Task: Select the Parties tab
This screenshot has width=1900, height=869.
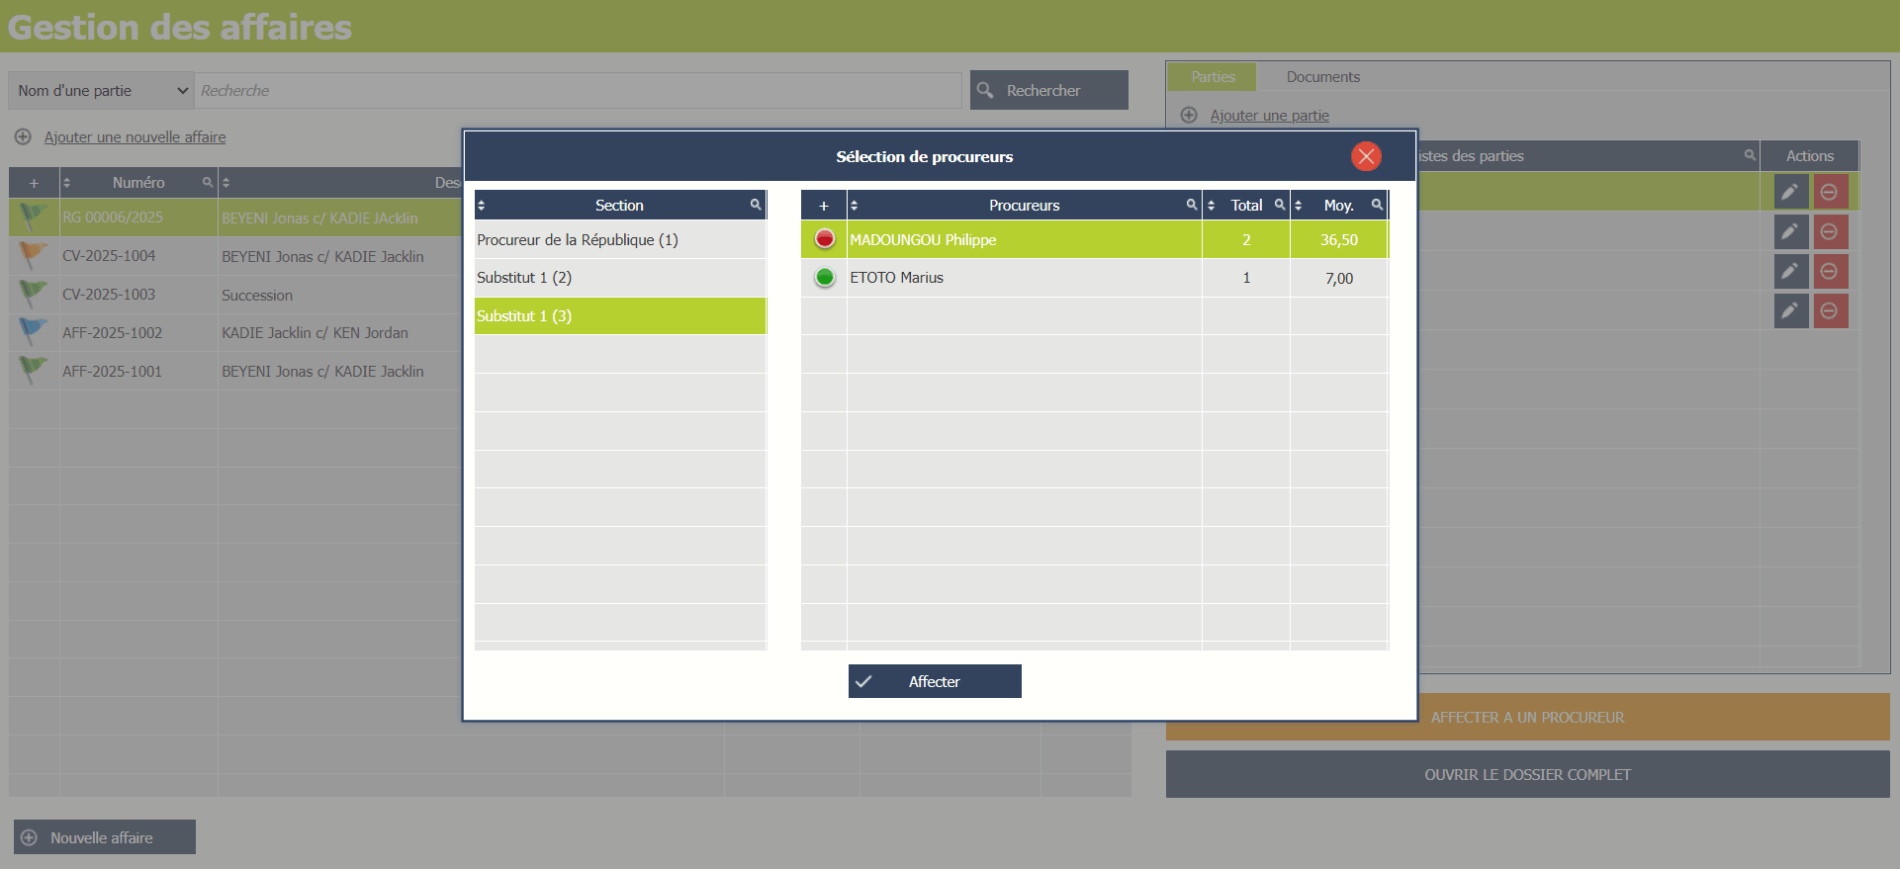Action: tap(1212, 77)
